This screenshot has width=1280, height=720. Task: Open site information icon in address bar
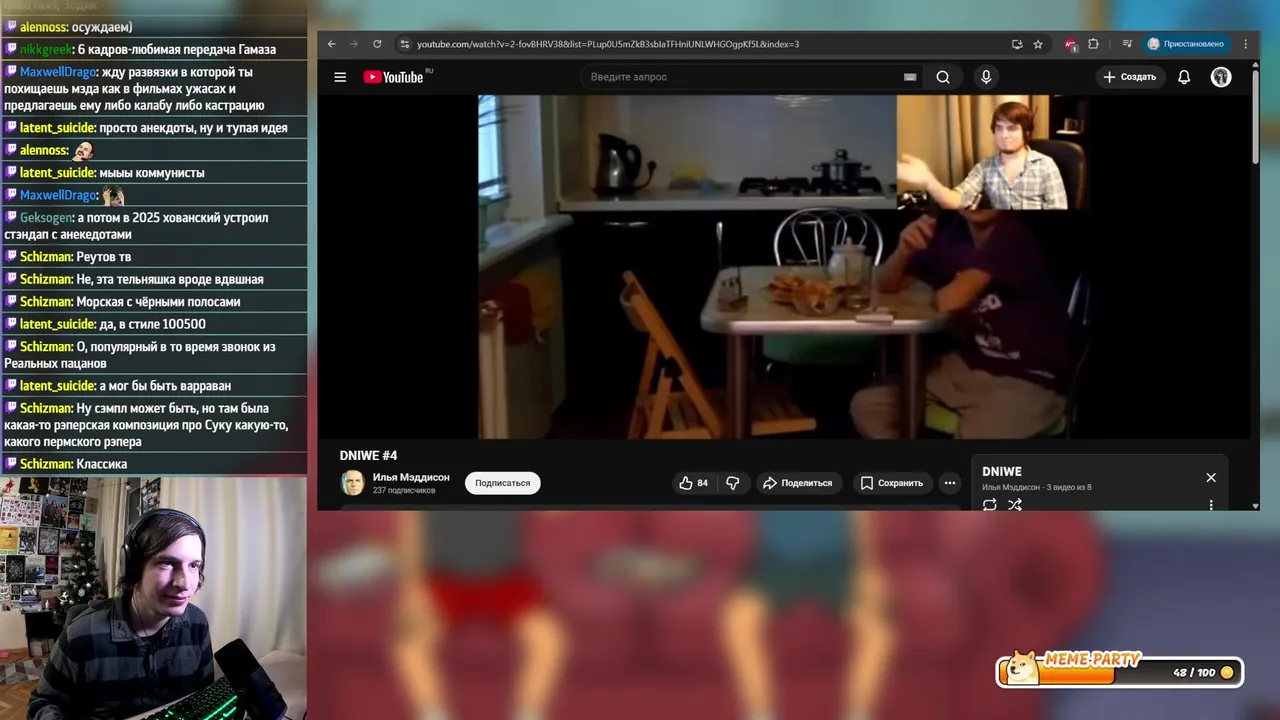404,44
